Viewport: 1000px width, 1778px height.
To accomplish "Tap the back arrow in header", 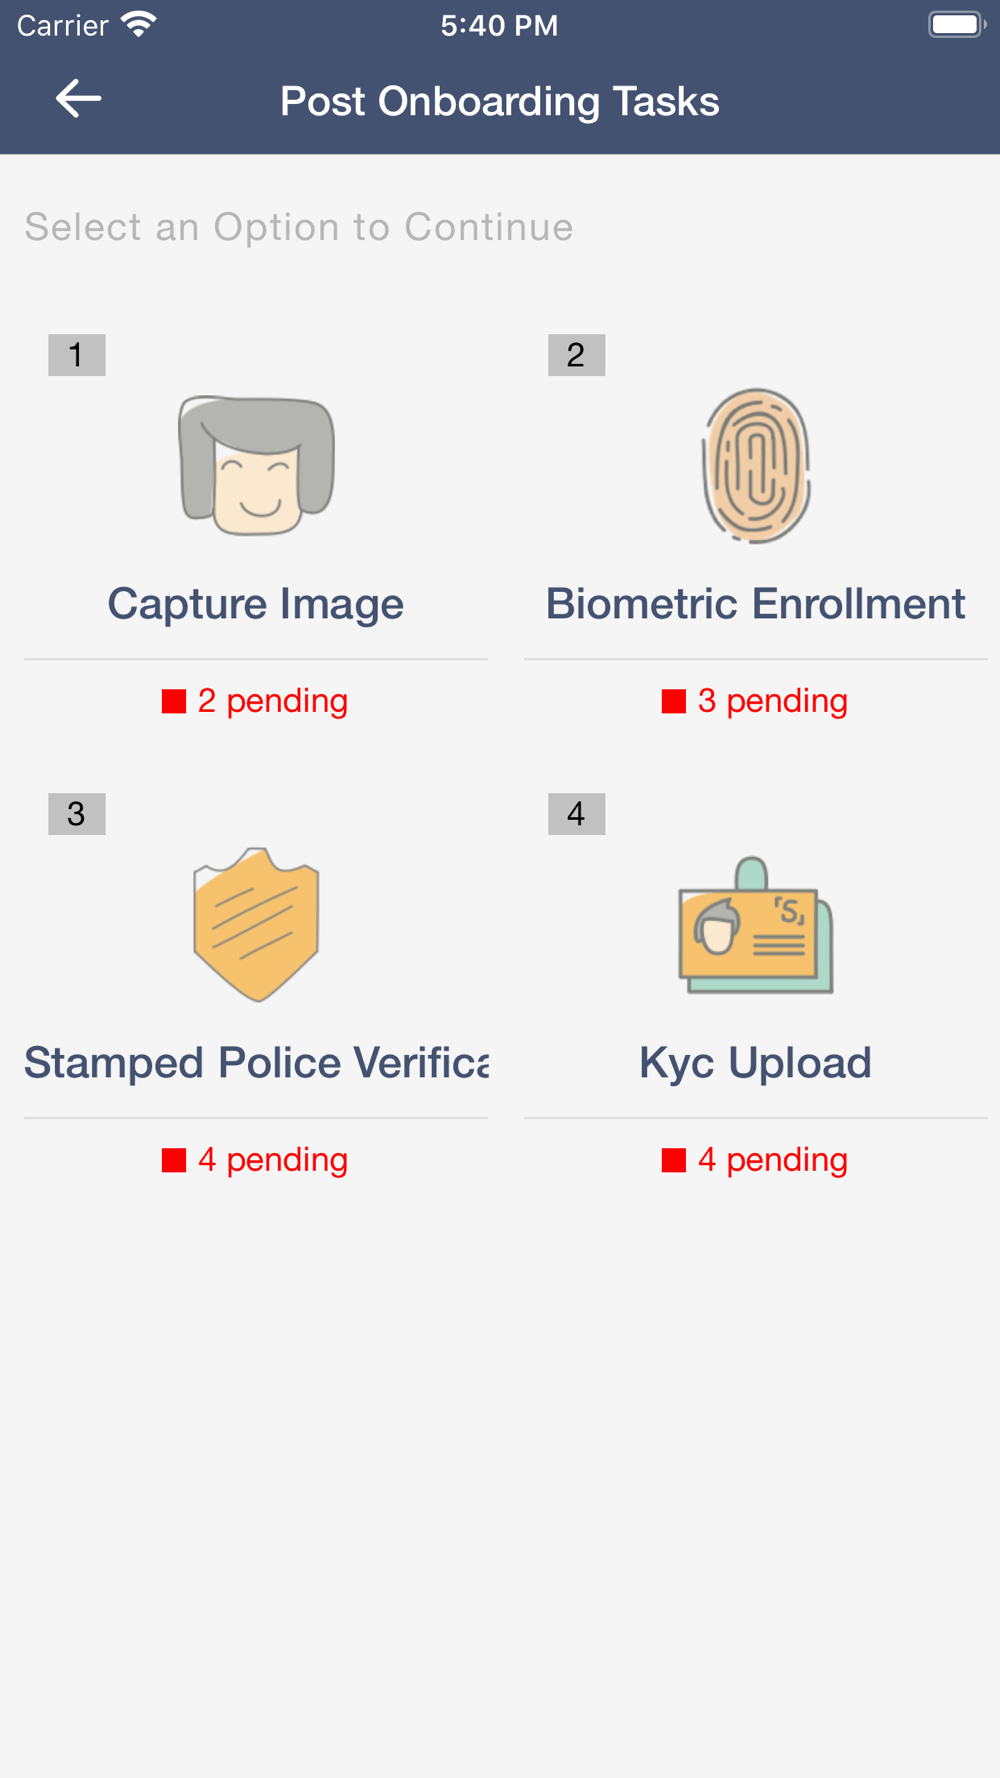I will pos(78,99).
